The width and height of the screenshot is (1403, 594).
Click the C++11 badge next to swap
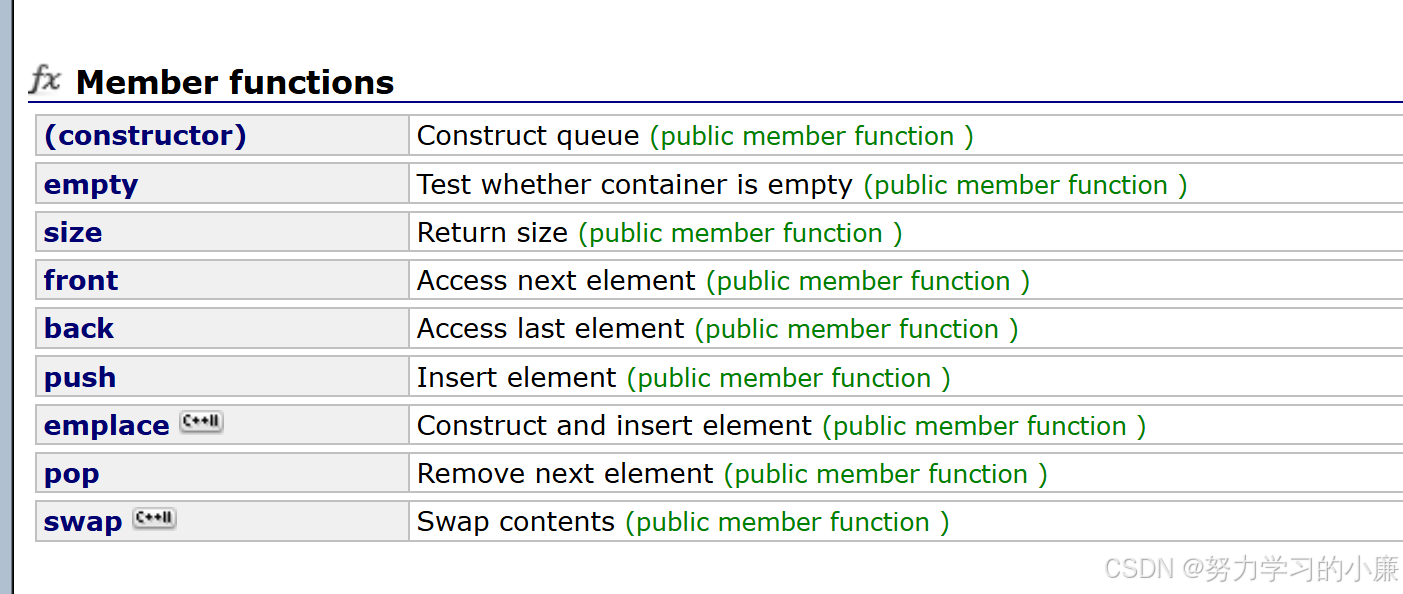154,519
